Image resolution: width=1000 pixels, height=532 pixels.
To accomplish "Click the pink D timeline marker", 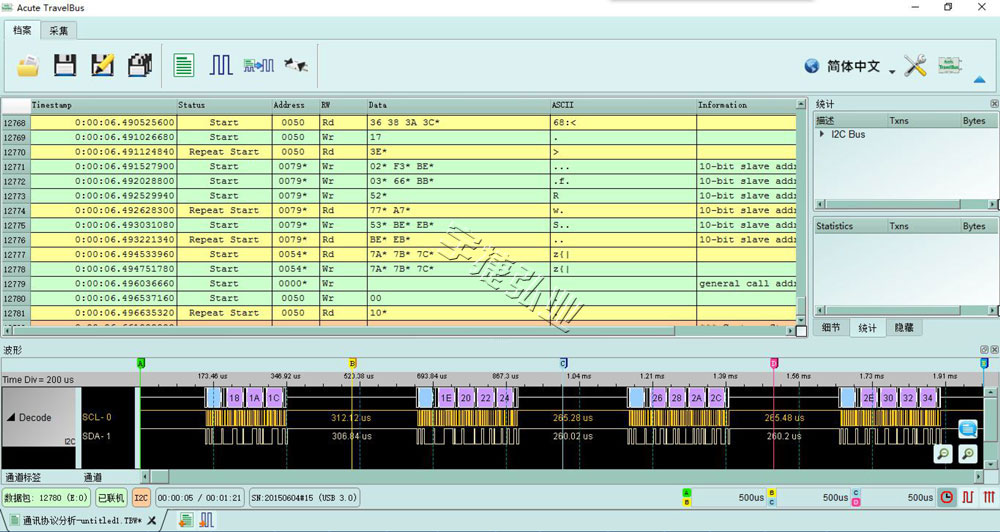I will 774,363.
